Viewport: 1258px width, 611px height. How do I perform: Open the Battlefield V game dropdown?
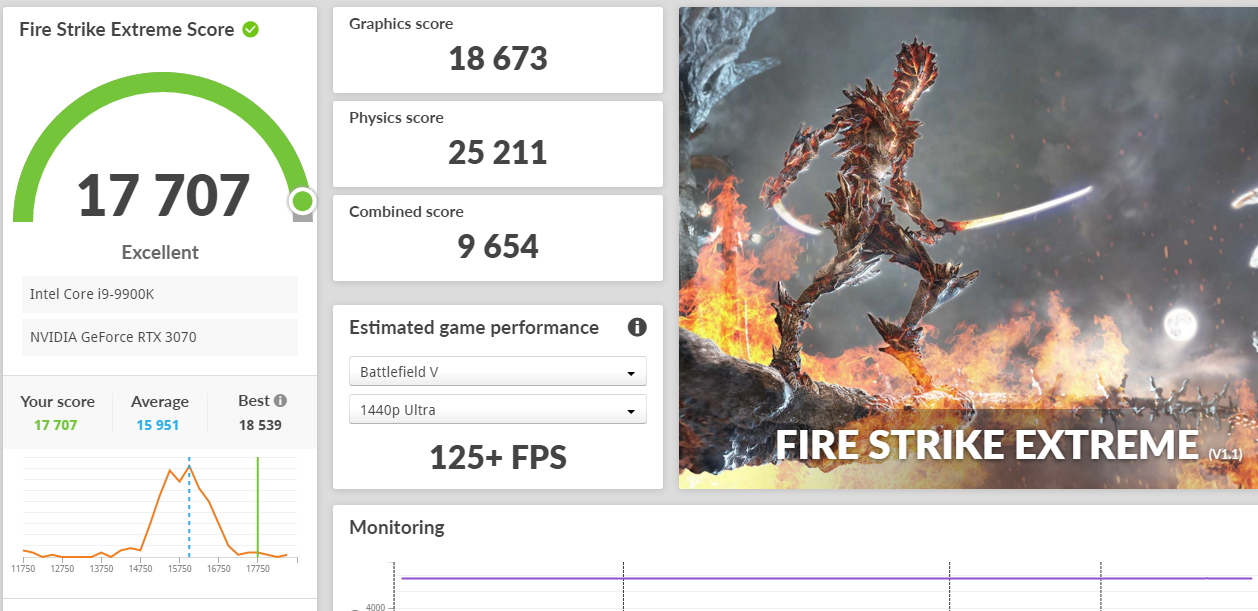point(498,372)
